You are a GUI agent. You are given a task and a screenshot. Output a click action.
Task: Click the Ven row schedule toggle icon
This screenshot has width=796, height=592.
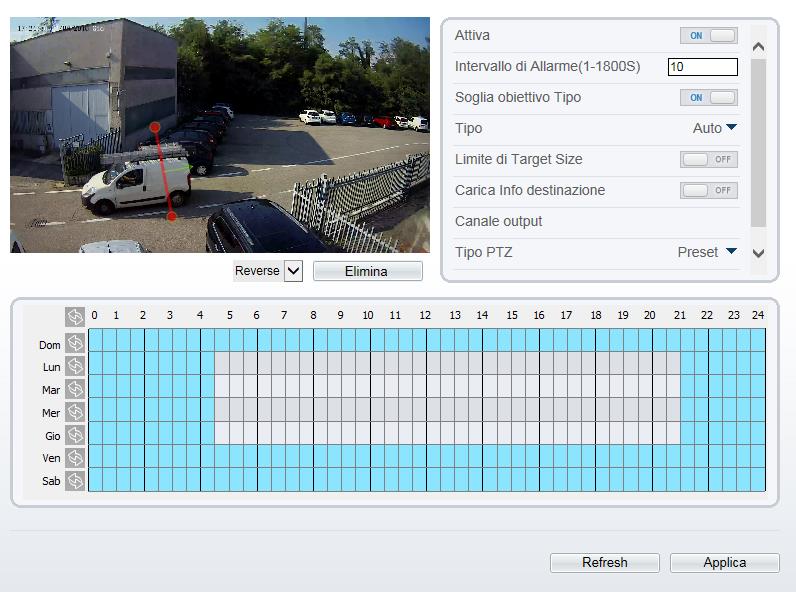pos(75,457)
